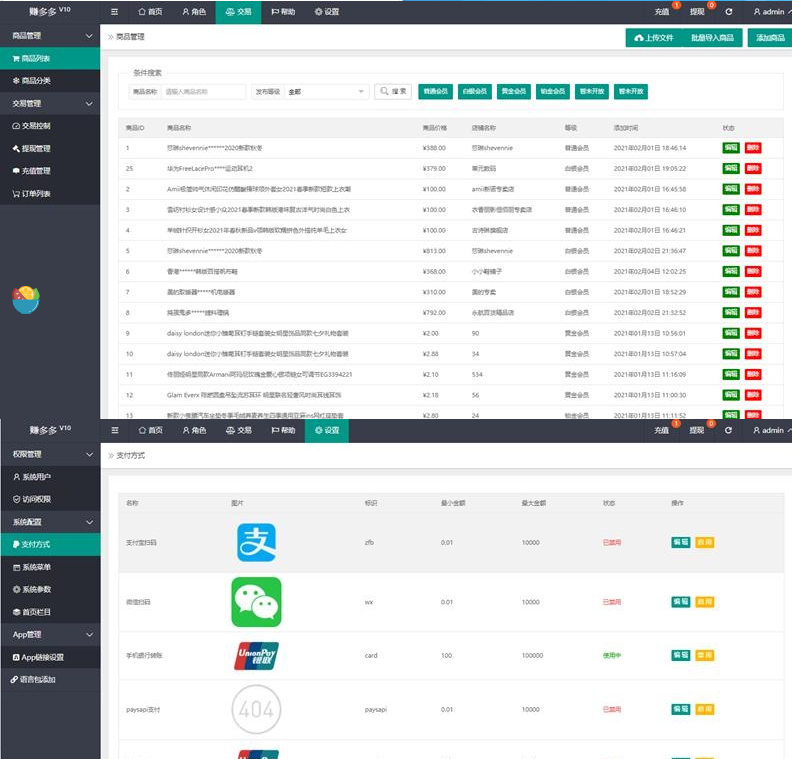Disable the 手机银行转账 payment method
This screenshot has width=792, height=759.
pyautogui.click(x=704, y=655)
